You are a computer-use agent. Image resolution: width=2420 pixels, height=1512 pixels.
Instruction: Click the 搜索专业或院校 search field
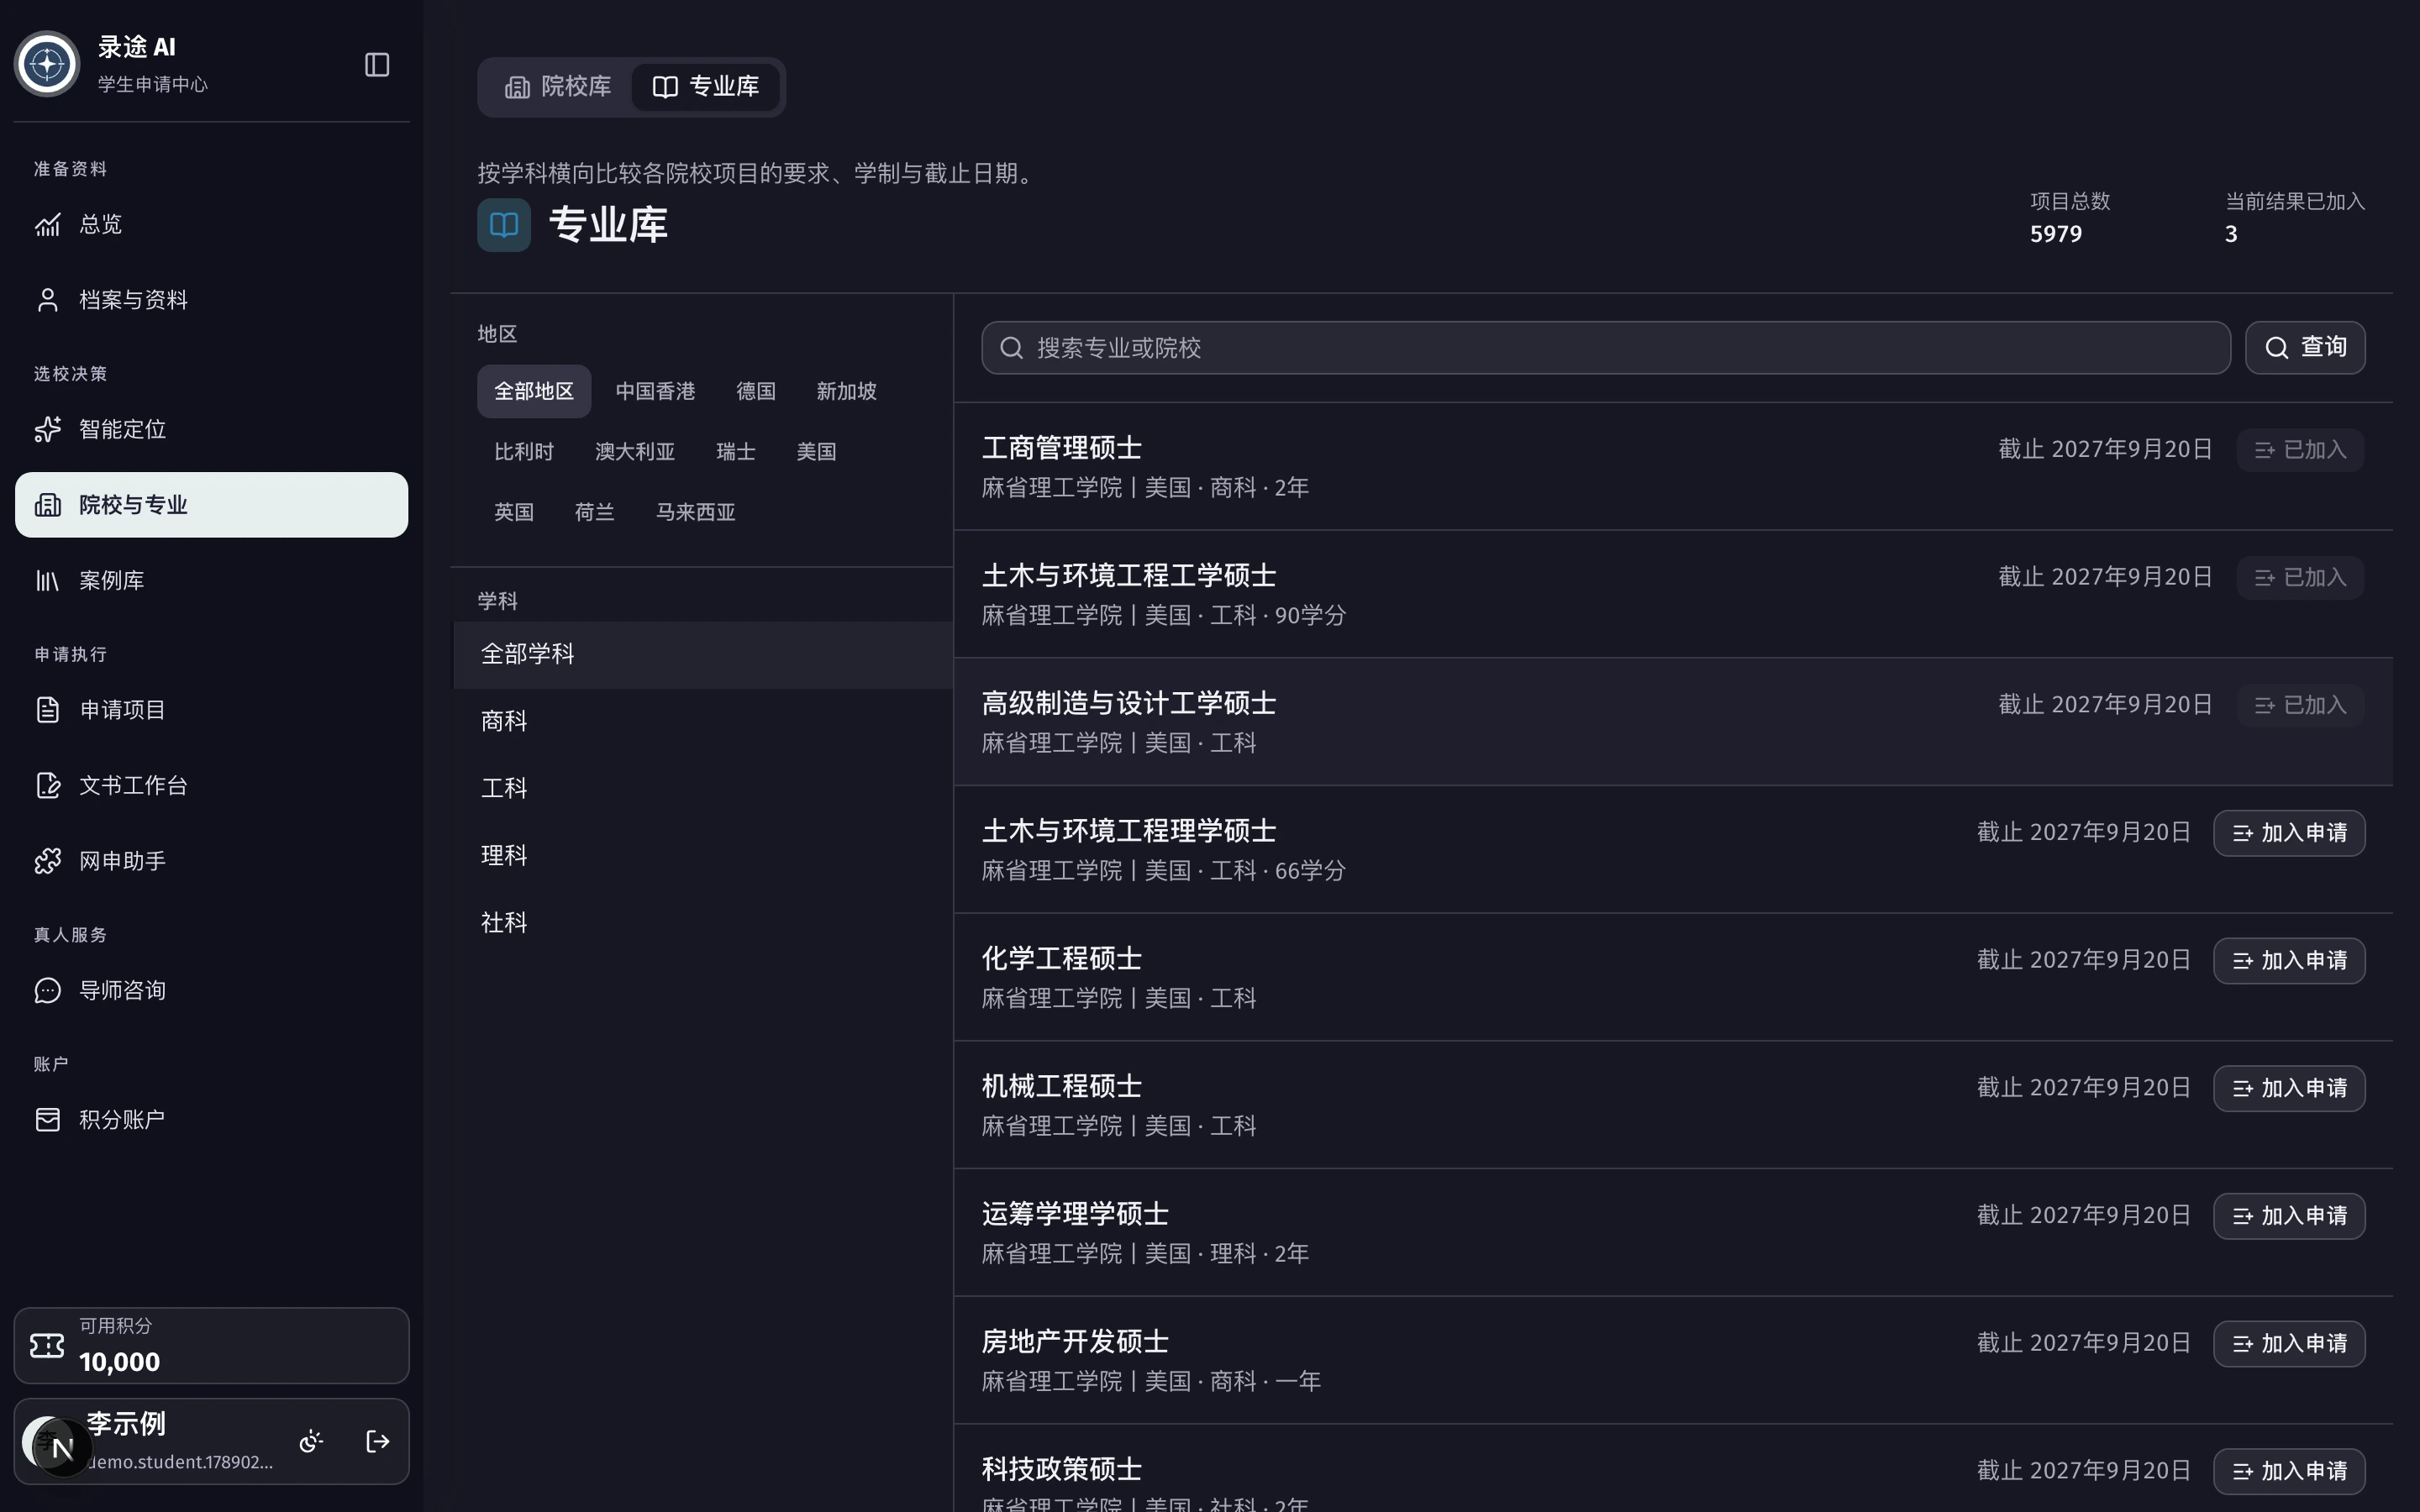1605,348
